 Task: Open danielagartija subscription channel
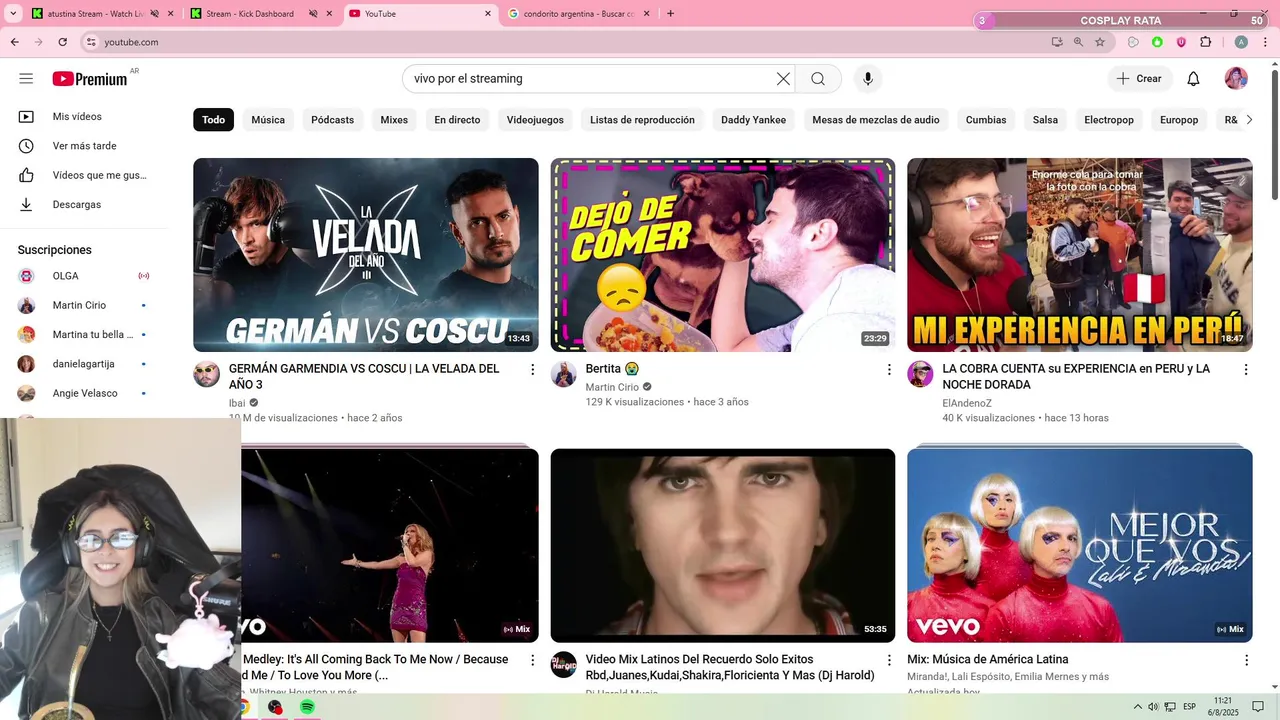[x=84, y=364]
